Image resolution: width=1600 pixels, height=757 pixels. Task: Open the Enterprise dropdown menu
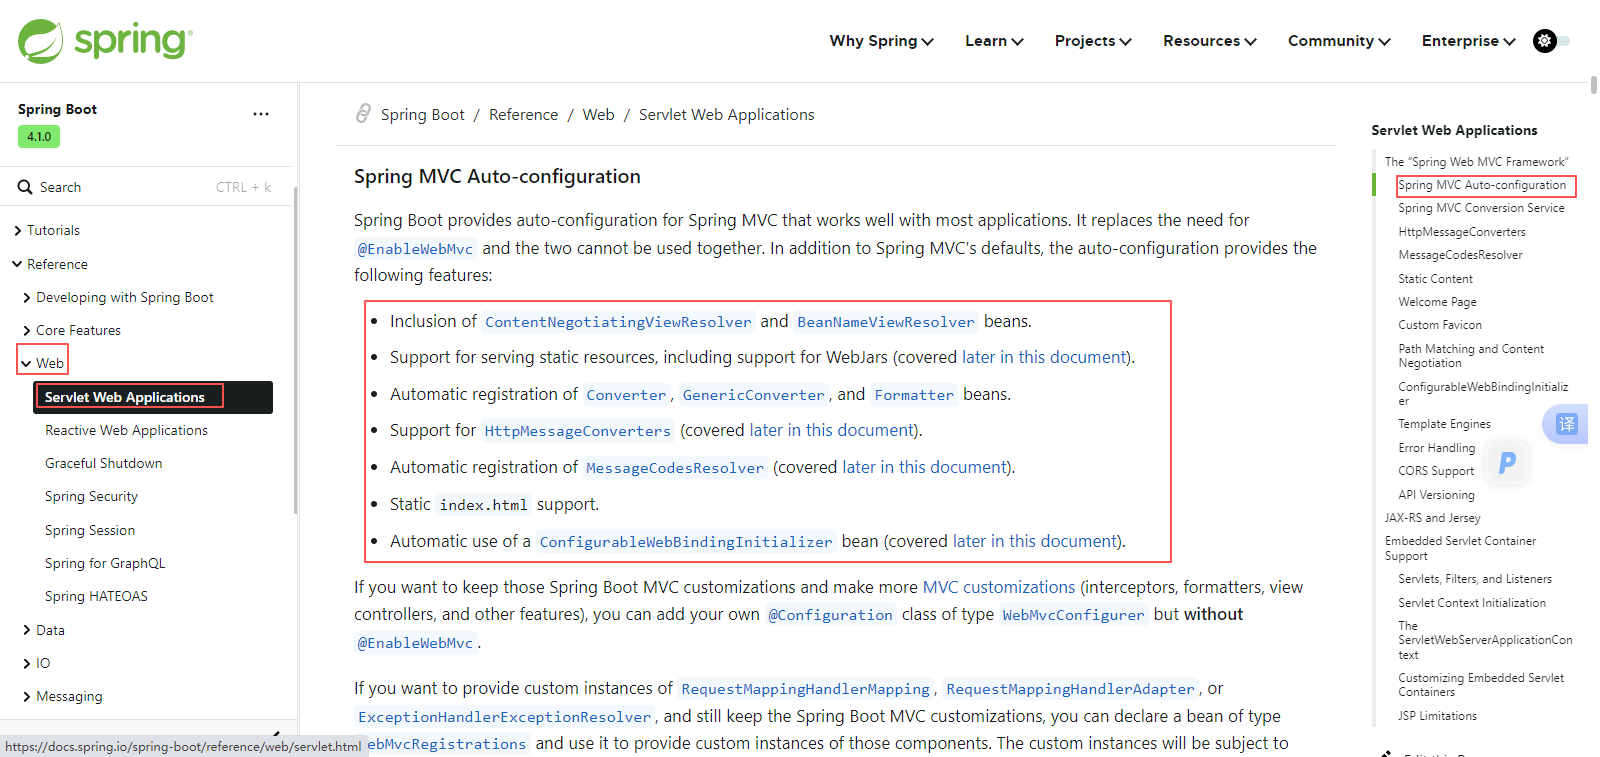[1468, 41]
